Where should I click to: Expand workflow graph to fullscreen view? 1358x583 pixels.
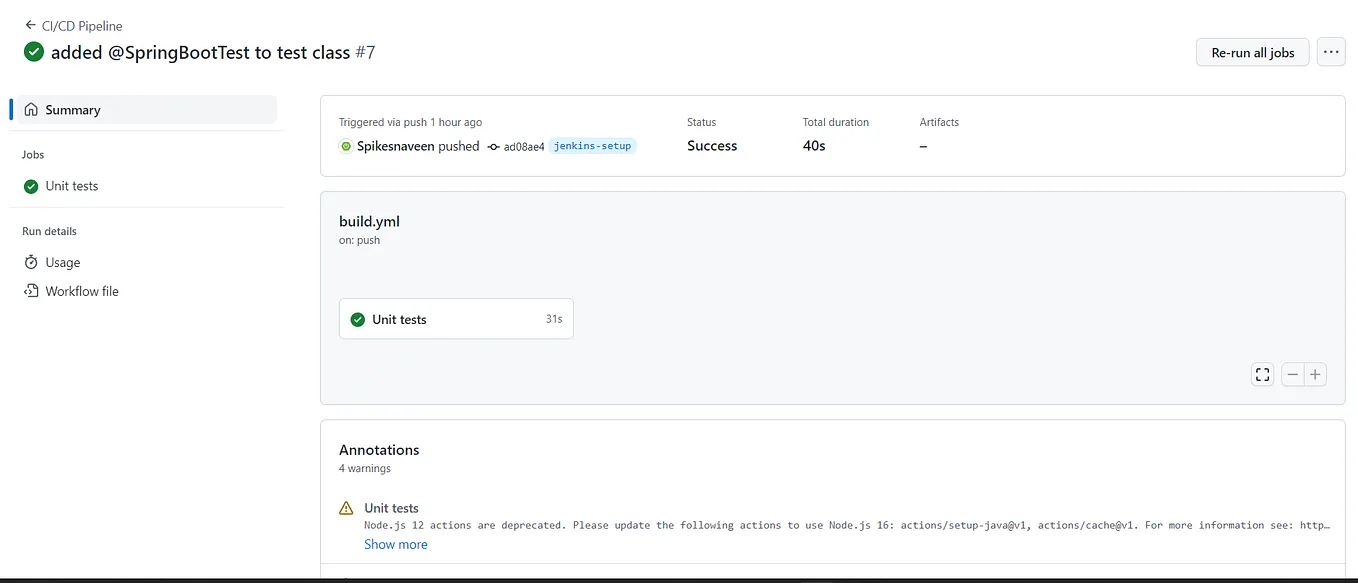pyautogui.click(x=1262, y=373)
